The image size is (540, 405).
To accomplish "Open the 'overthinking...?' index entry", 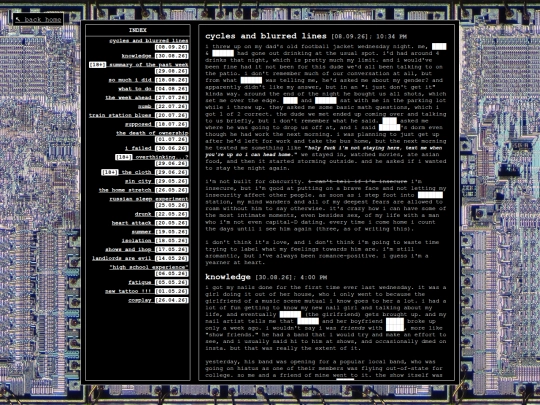I will coord(162,157).
